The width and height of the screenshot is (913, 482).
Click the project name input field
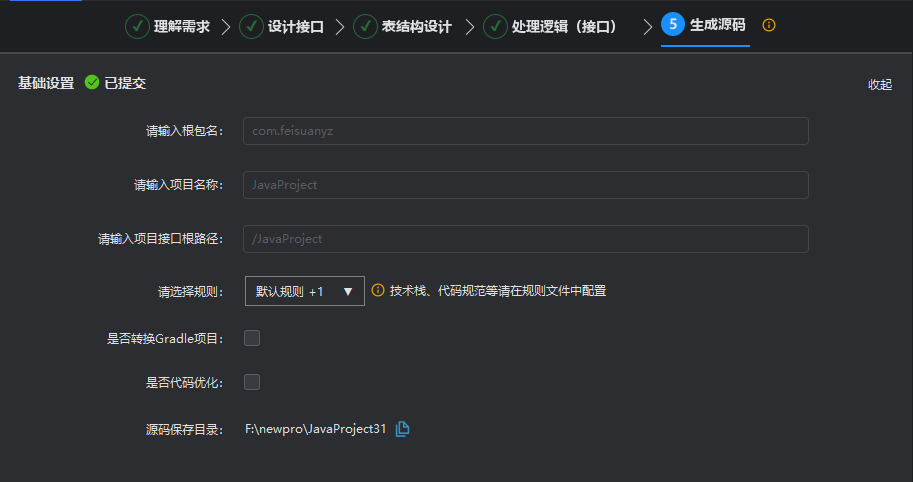525,185
